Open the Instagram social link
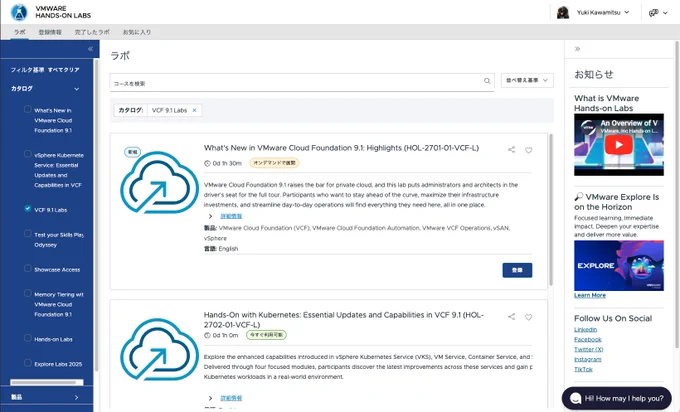 click(588, 360)
